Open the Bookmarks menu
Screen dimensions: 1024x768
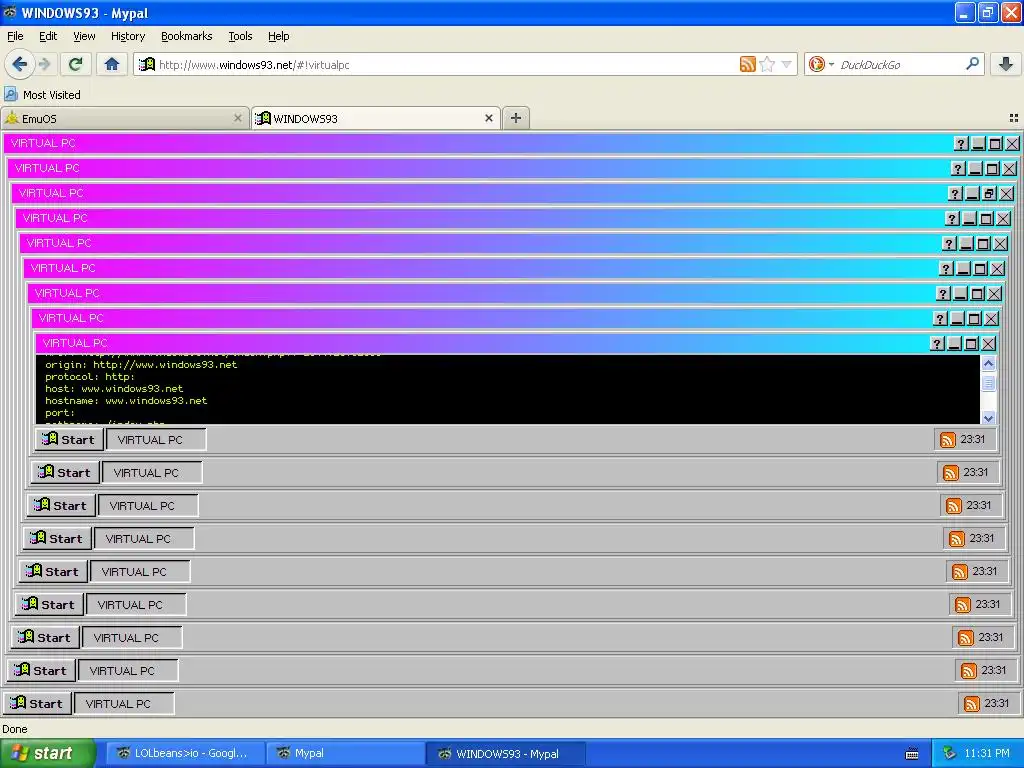click(x=186, y=36)
